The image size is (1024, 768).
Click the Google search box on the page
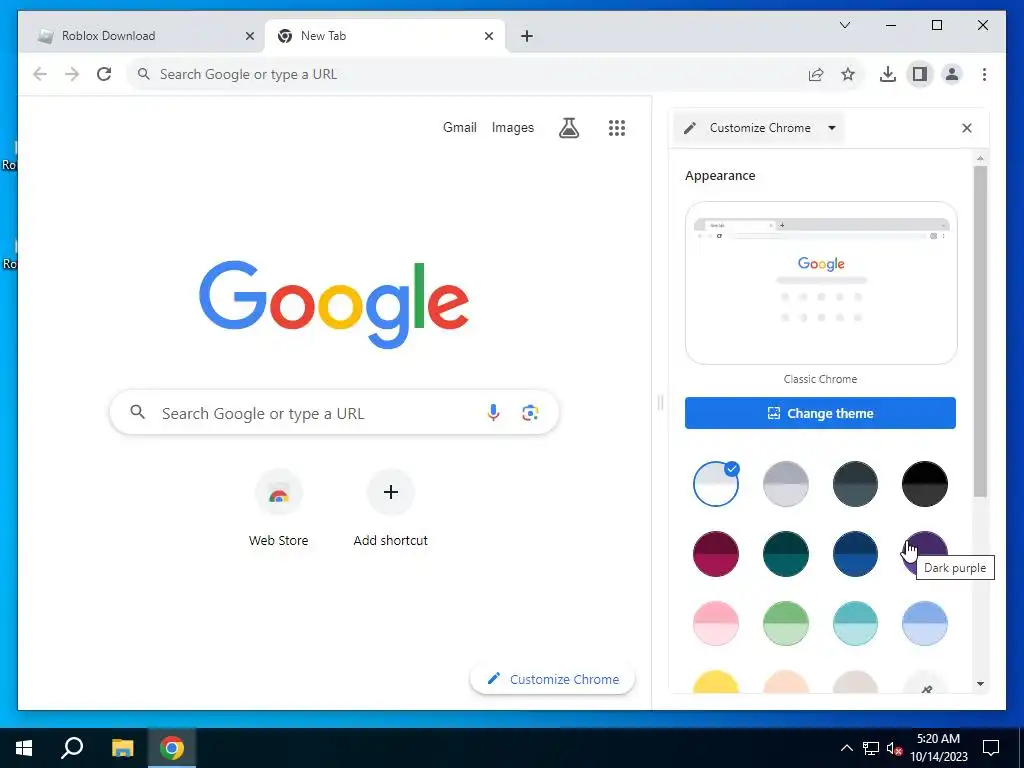pos(334,413)
